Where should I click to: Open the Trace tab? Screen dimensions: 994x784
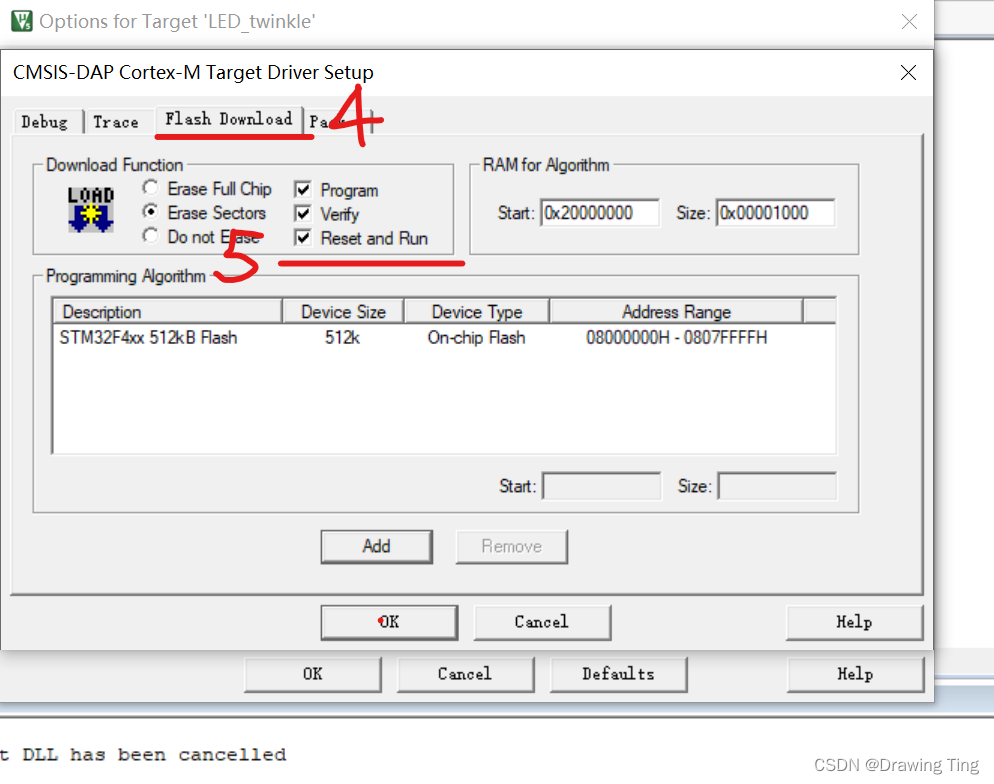click(116, 122)
